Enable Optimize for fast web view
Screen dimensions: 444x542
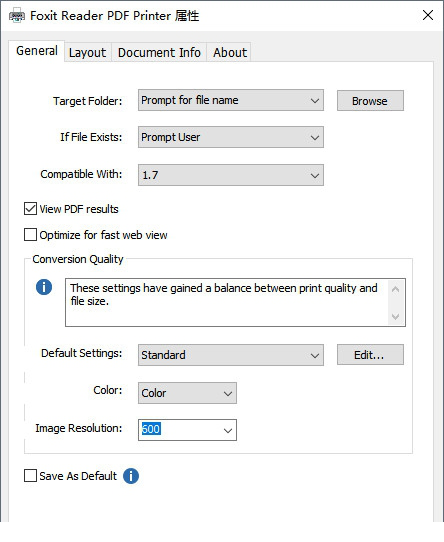pyautogui.click(x=30, y=234)
